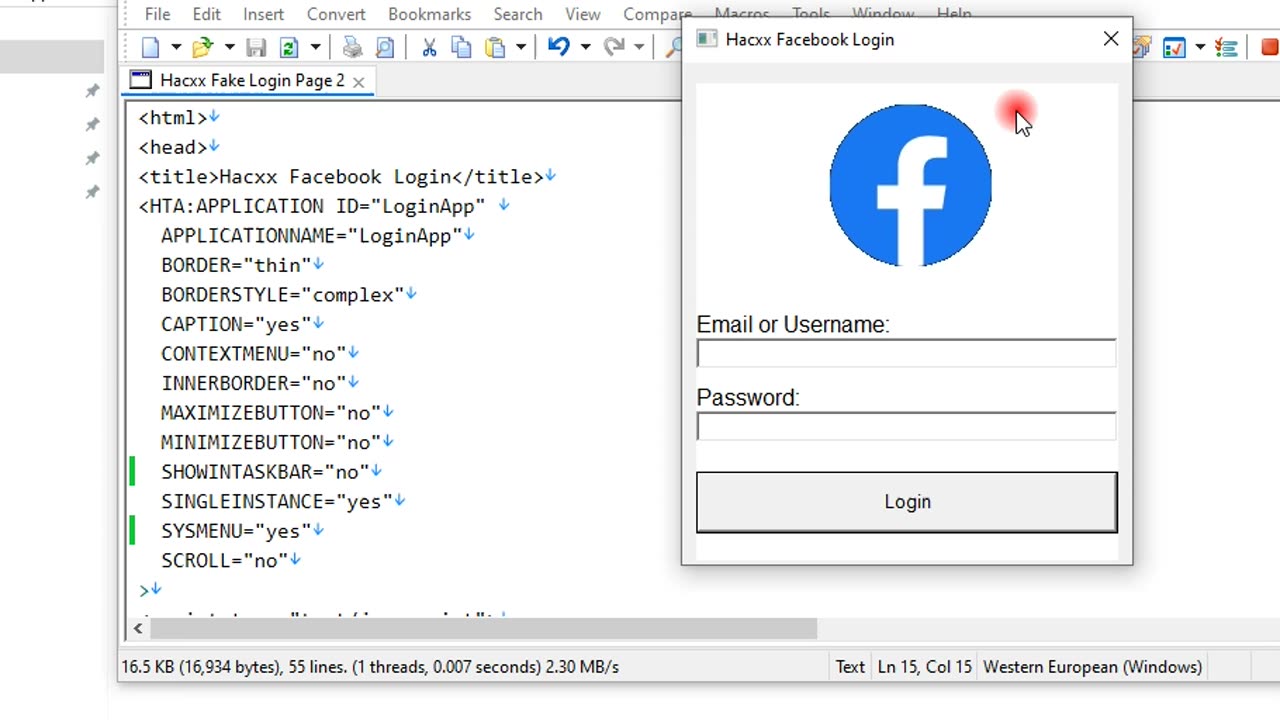This screenshot has width=1280, height=720.
Task: Focus the Email or Username field
Action: click(906, 353)
